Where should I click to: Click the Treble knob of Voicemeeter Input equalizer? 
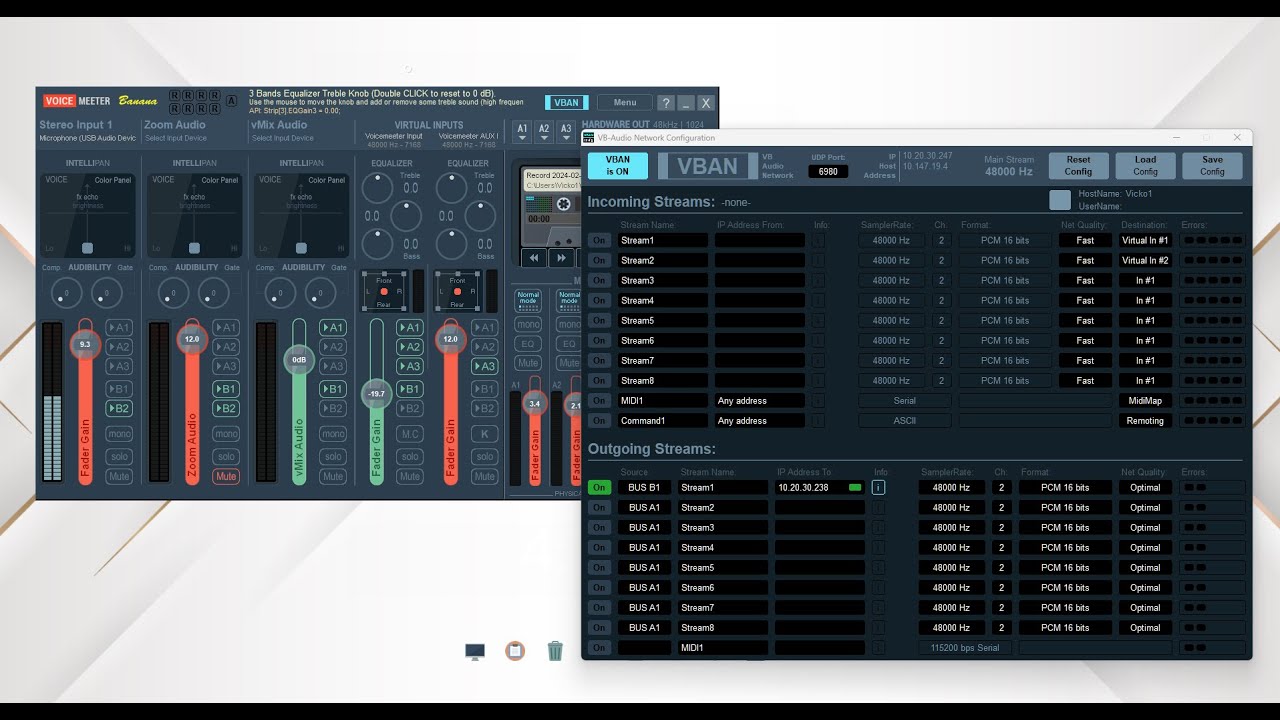pyautogui.click(x=377, y=188)
